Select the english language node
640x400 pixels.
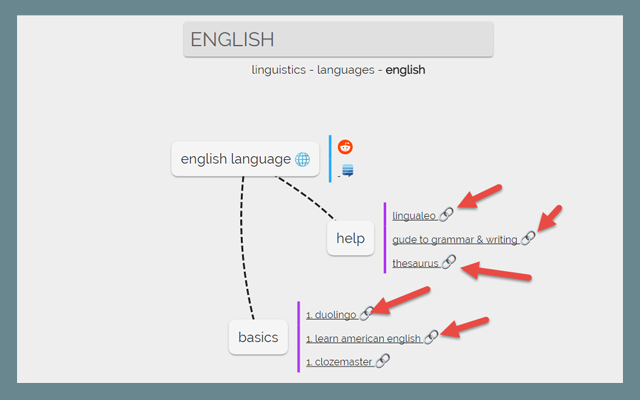(x=245, y=159)
